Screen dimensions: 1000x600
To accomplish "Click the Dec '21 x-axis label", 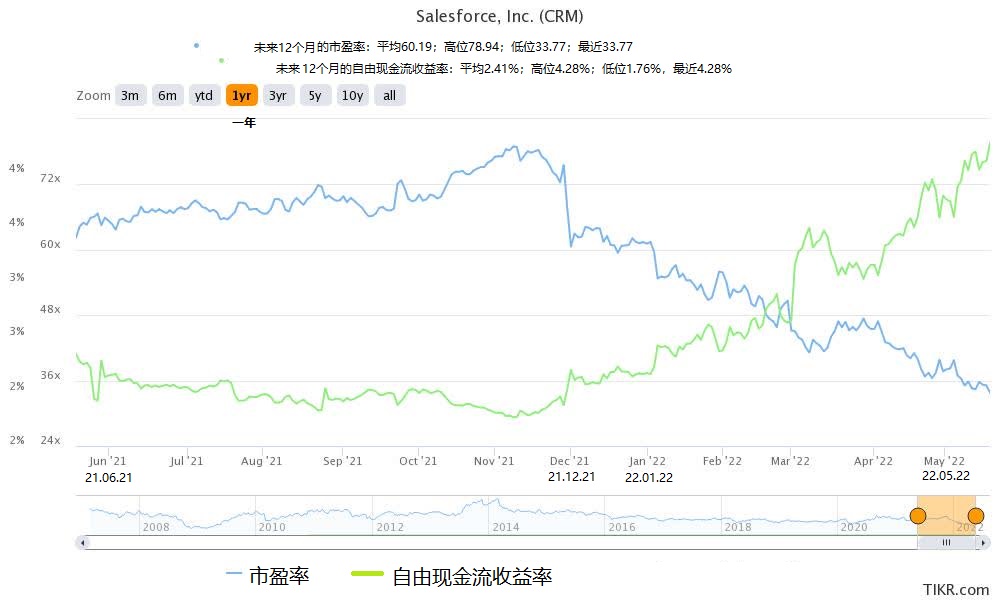I will [x=570, y=461].
